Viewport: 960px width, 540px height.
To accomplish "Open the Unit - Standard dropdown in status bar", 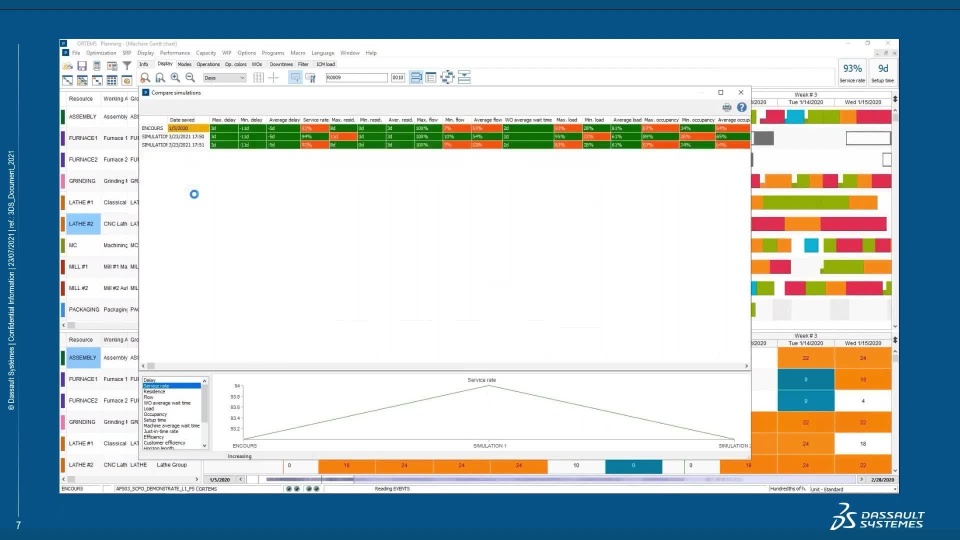I will (x=853, y=489).
